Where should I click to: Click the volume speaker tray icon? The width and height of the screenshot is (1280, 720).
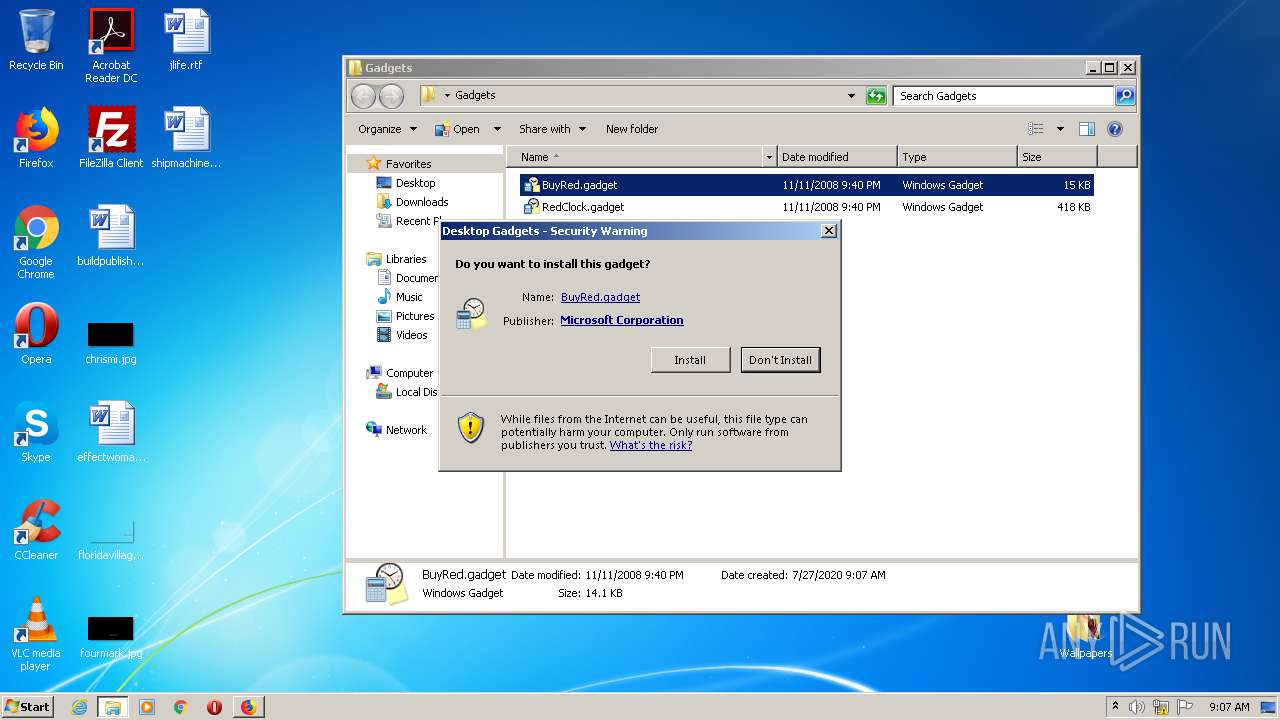[1137, 707]
